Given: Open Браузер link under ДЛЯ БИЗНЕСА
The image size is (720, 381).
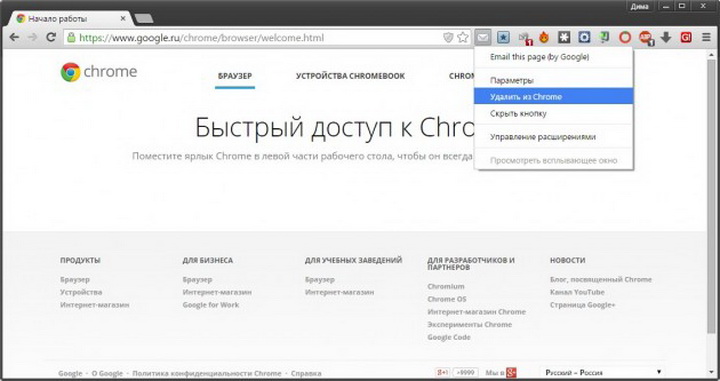Looking at the screenshot, I should coord(197,279).
